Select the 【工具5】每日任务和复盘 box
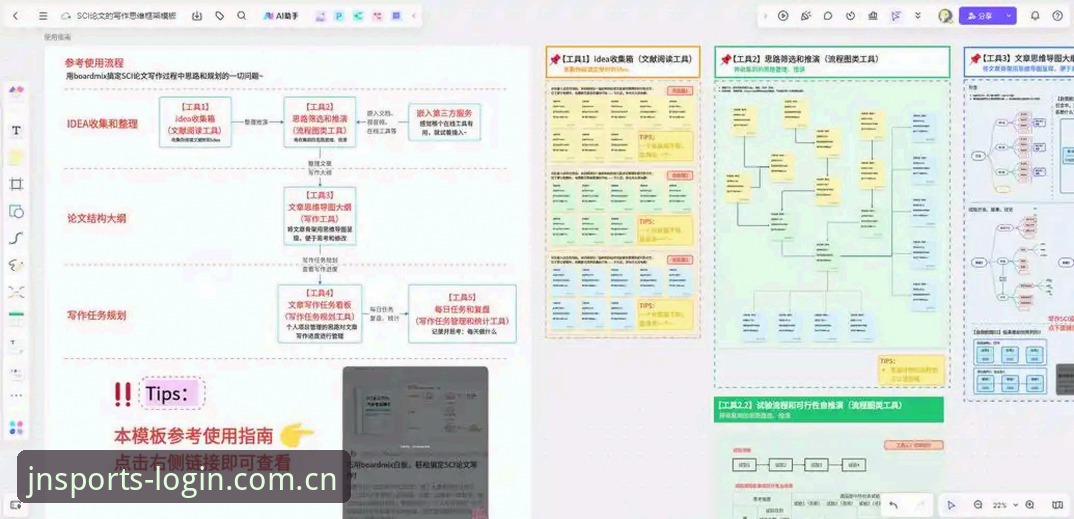The width and height of the screenshot is (1074, 519). click(x=462, y=314)
